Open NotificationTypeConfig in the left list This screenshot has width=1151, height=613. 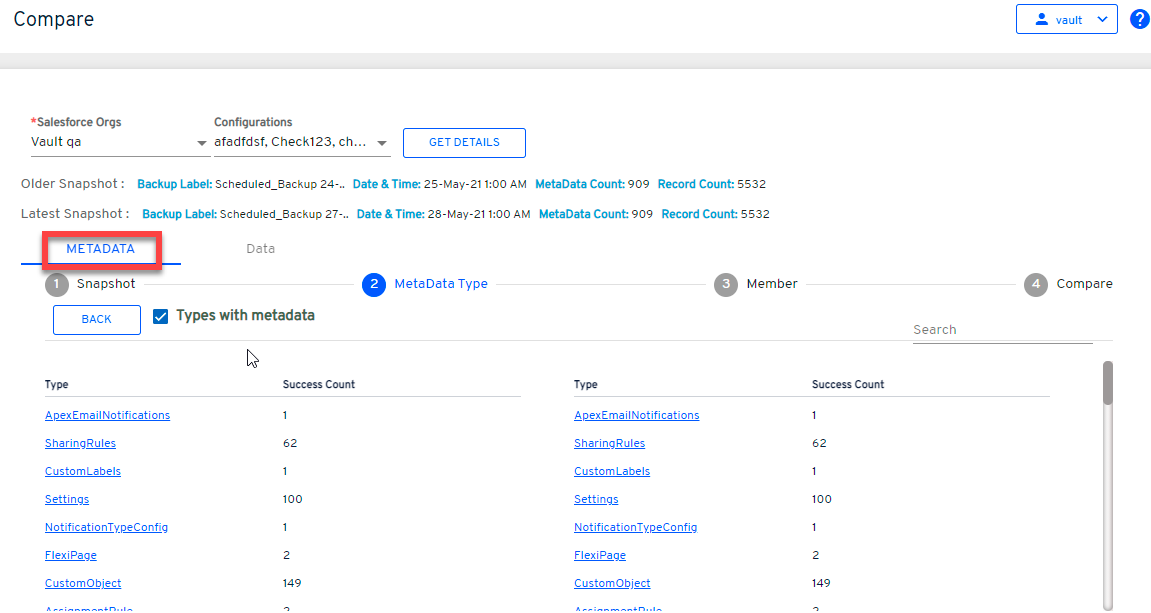106,527
